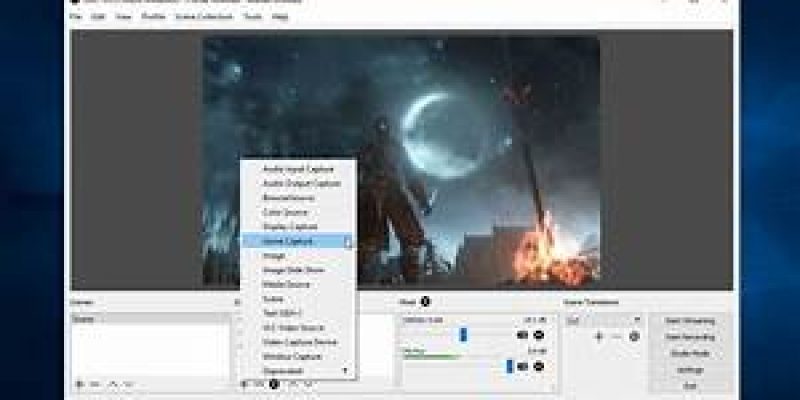Open transition properties gear icon

coord(634,337)
